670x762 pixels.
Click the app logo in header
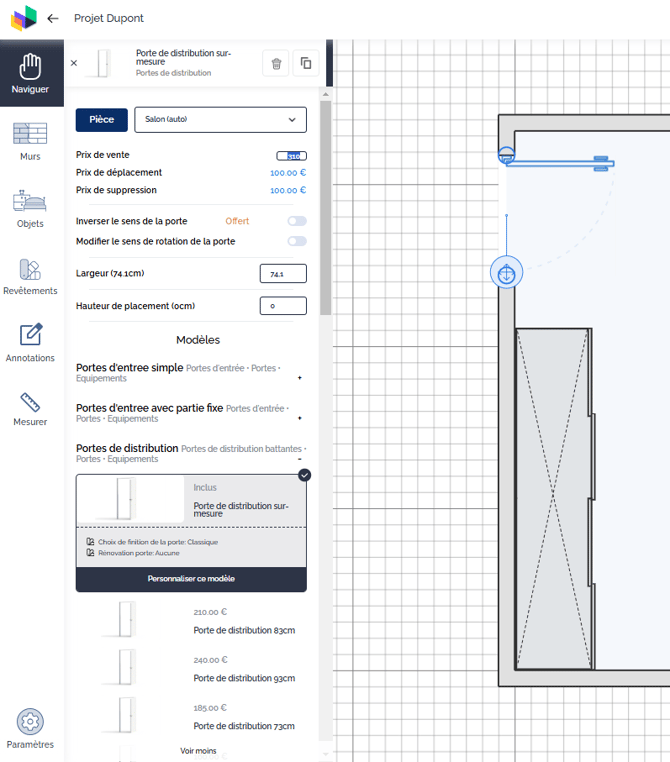pyautogui.click(x=24, y=18)
